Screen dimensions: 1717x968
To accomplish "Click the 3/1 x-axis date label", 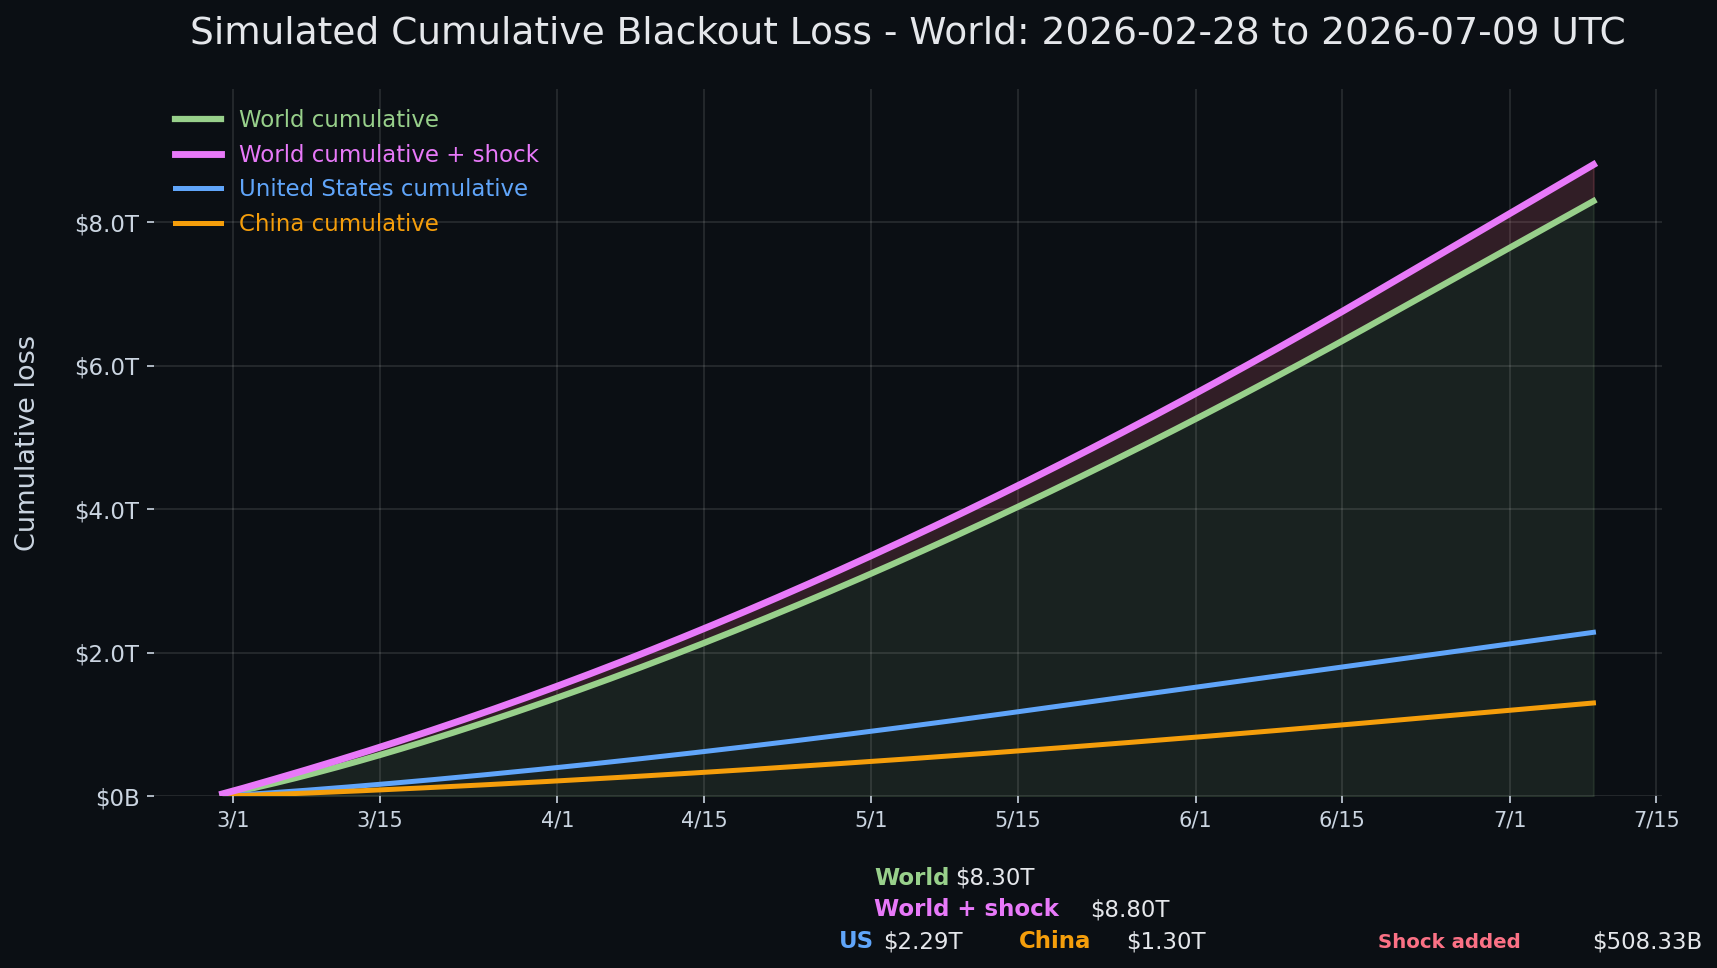I will pyautogui.click(x=233, y=820).
